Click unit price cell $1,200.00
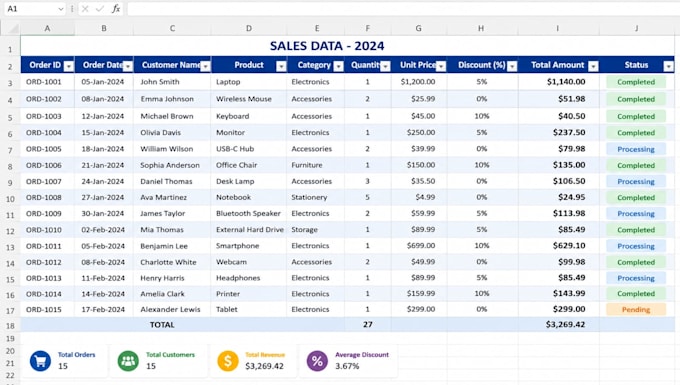Image resolution: width=680 pixels, height=385 pixels. (418, 82)
